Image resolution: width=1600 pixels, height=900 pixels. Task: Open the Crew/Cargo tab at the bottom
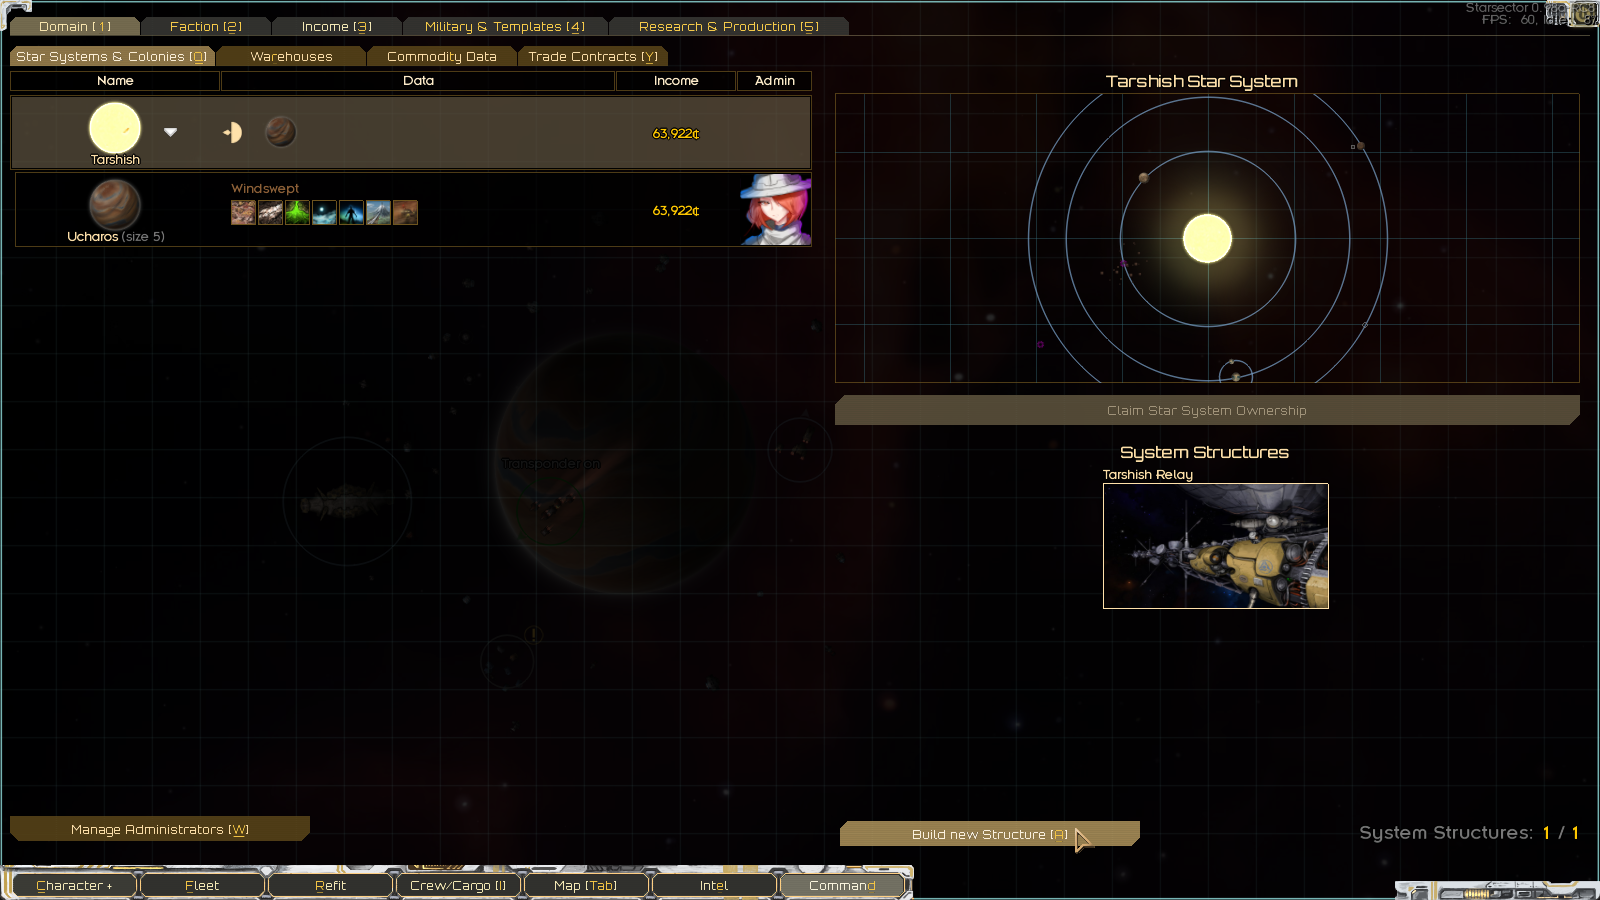pos(458,886)
